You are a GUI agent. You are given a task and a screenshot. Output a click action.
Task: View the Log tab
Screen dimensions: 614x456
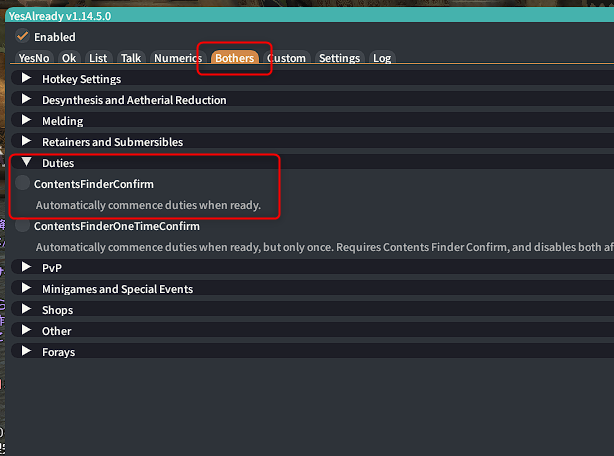point(382,58)
